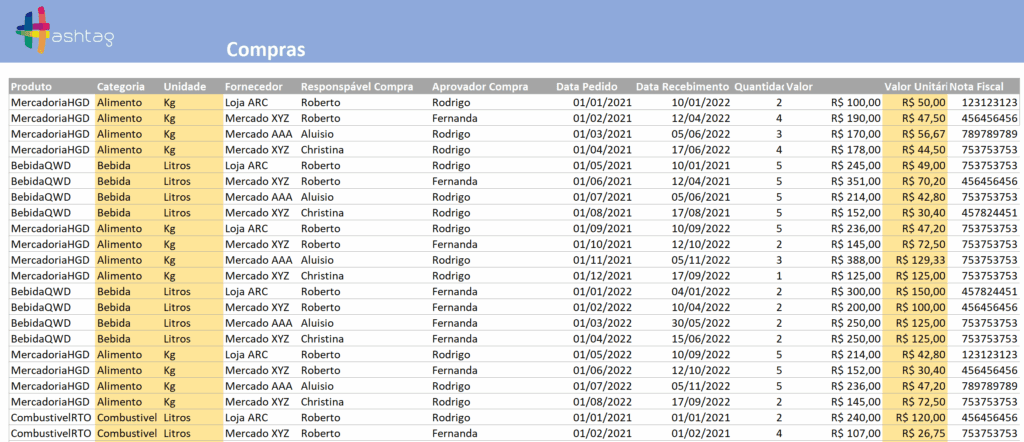
Task: Click the date cell 01/09/2021
Action: pos(602,229)
